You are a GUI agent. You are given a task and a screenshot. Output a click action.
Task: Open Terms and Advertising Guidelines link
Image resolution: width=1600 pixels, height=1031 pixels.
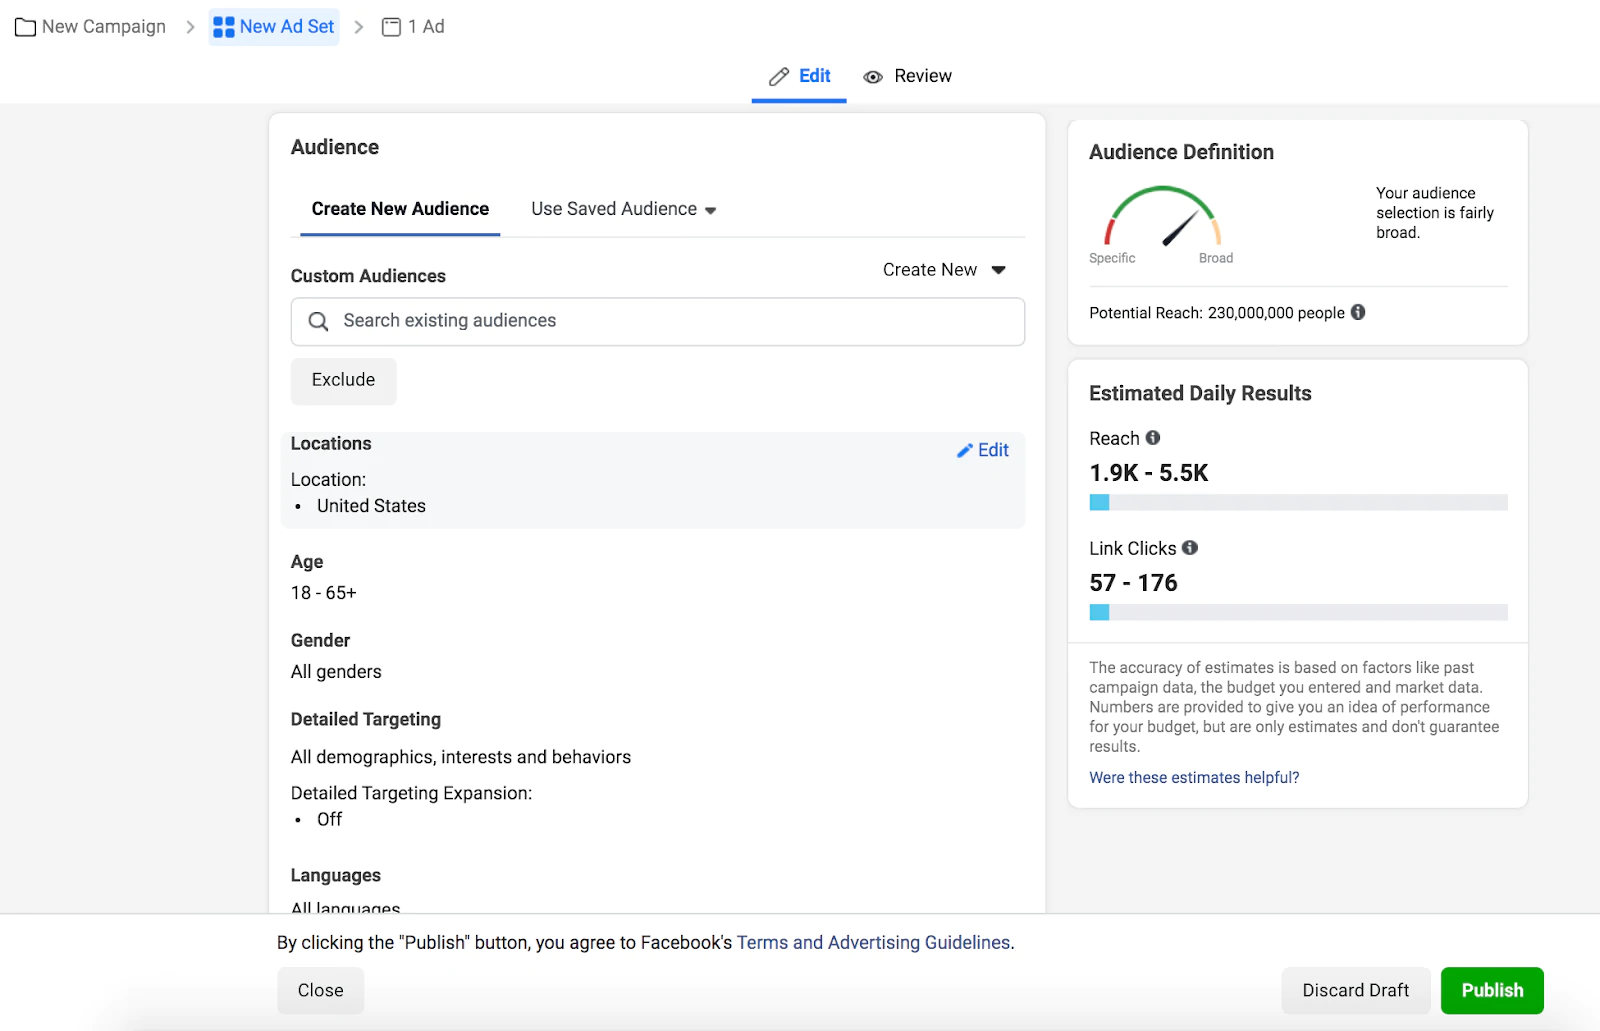coord(873,942)
